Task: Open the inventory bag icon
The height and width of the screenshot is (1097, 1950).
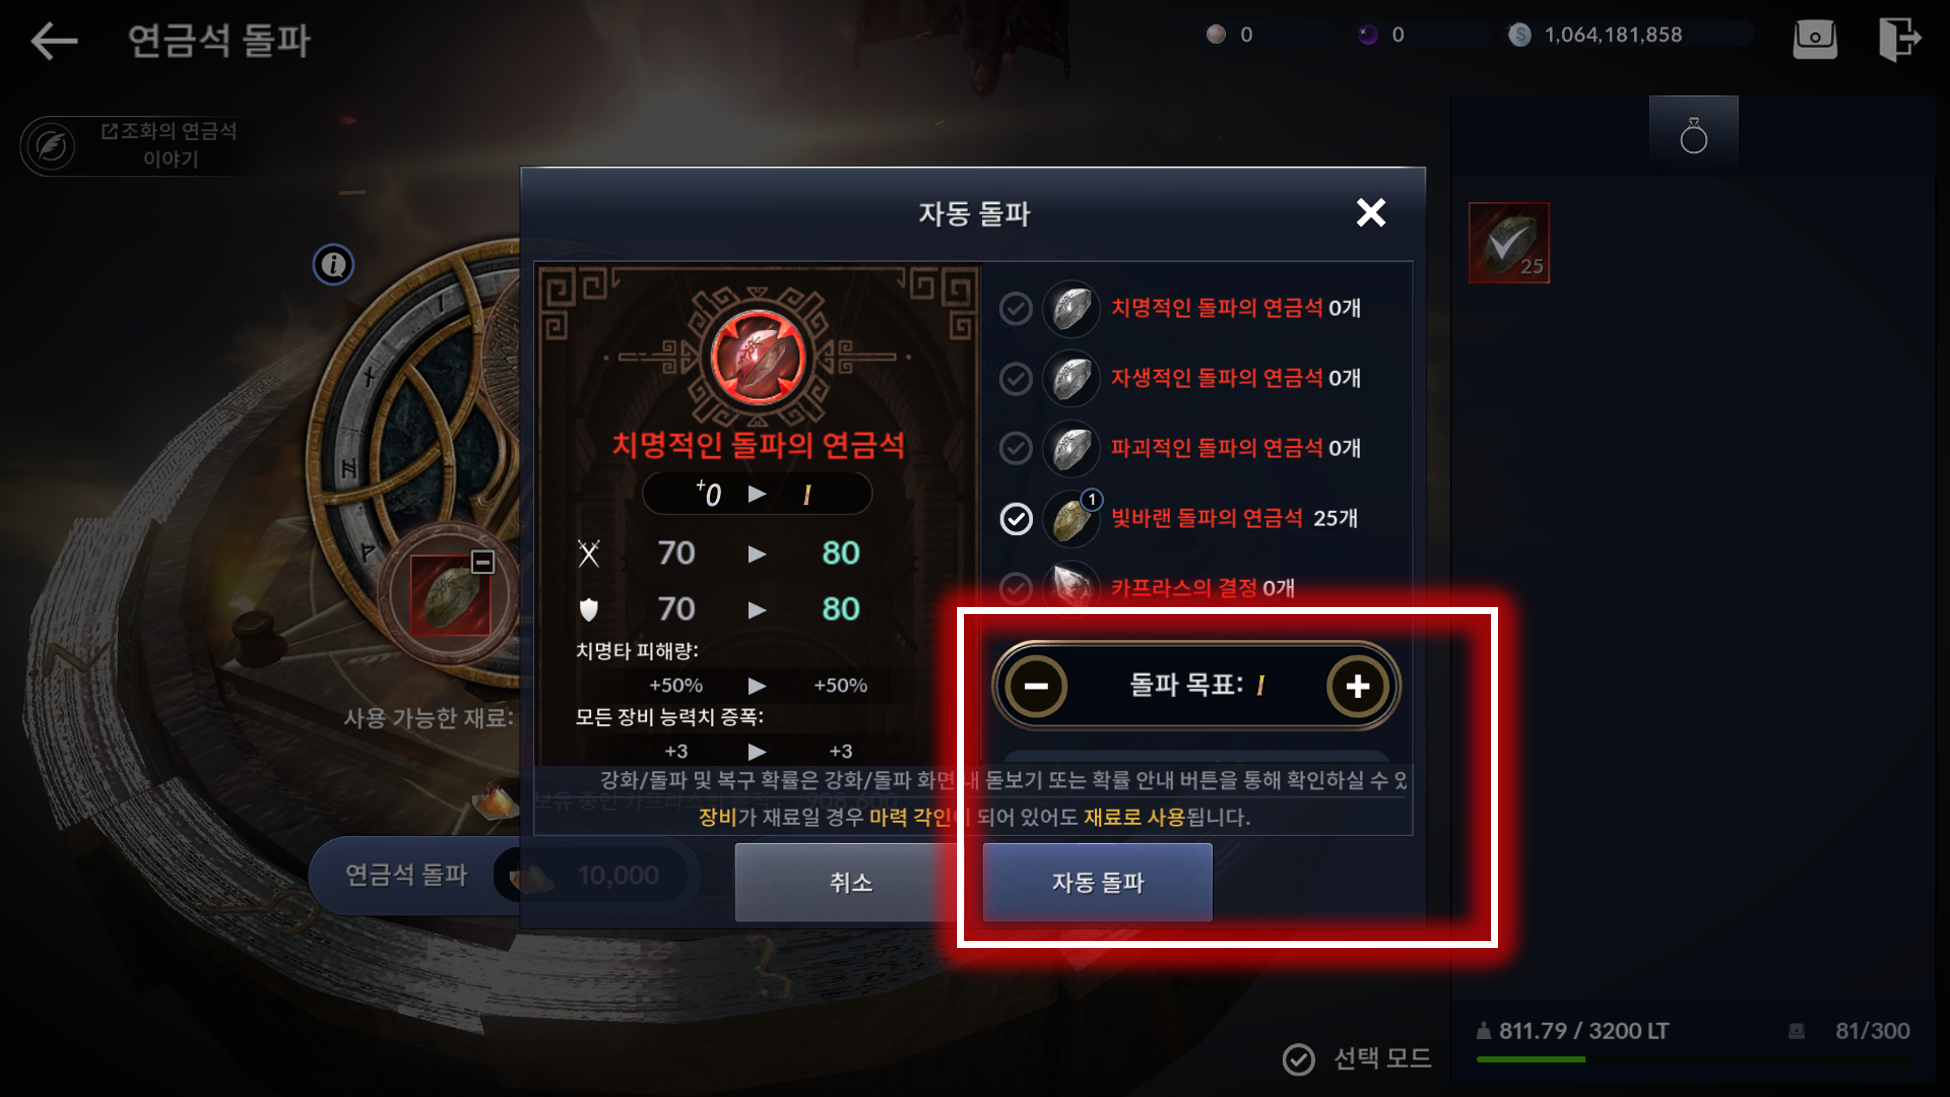Action: [x=1814, y=39]
